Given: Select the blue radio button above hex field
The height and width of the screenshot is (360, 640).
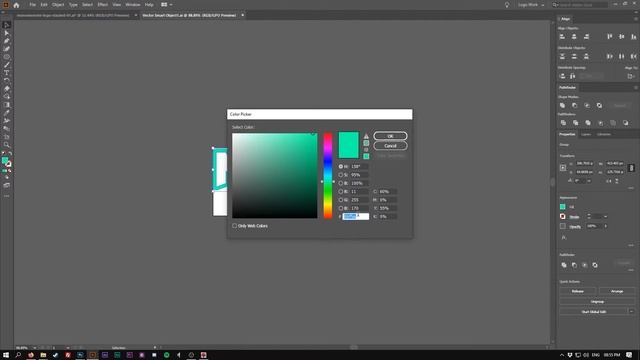Looking at the screenshot, I should pos(341,208).
